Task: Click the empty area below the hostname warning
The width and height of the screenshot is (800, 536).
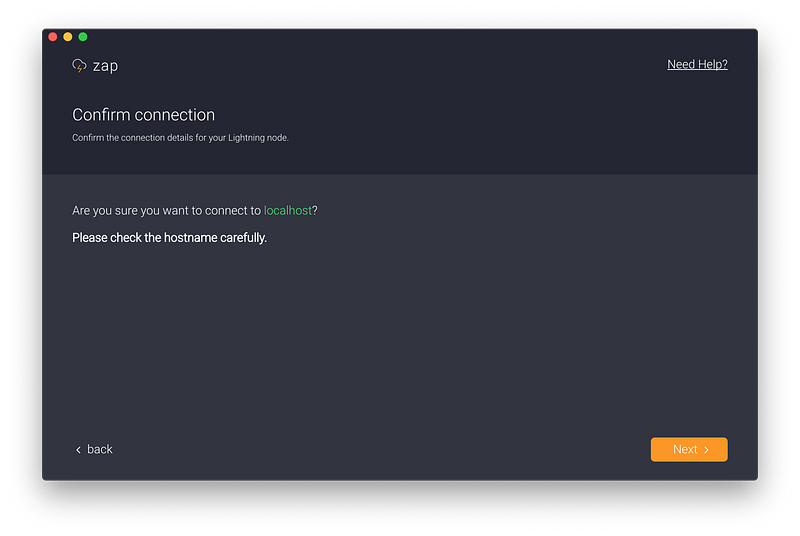Action: (x=400, y=330)
